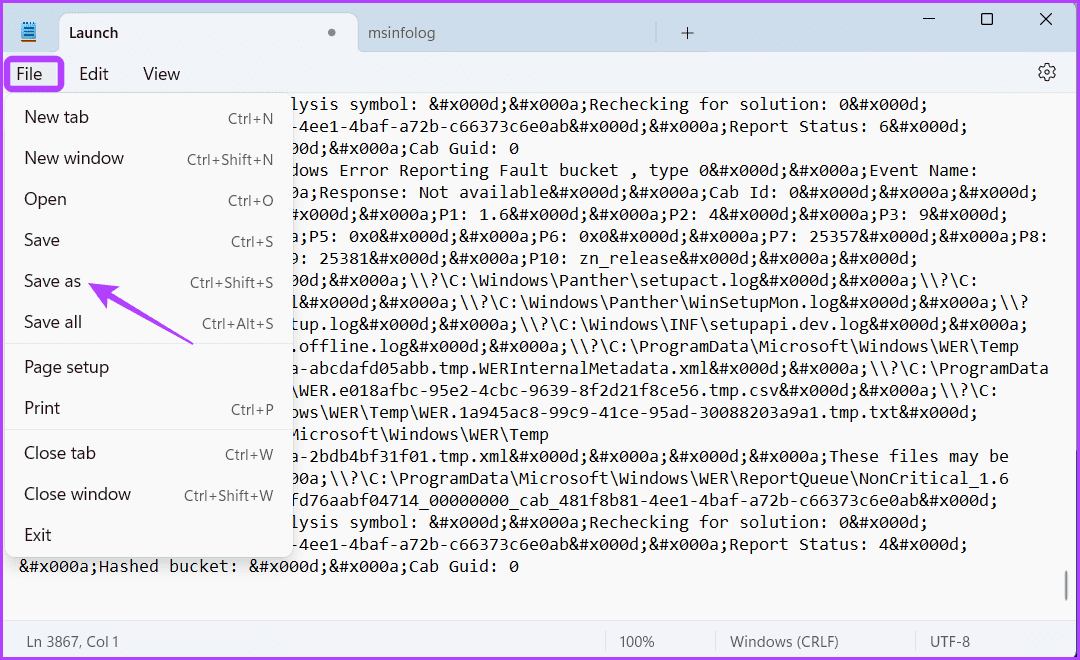Choose Save as option
Image resolution: width=1080 pixels, height=660 pixels.
(x=148, y=282)
